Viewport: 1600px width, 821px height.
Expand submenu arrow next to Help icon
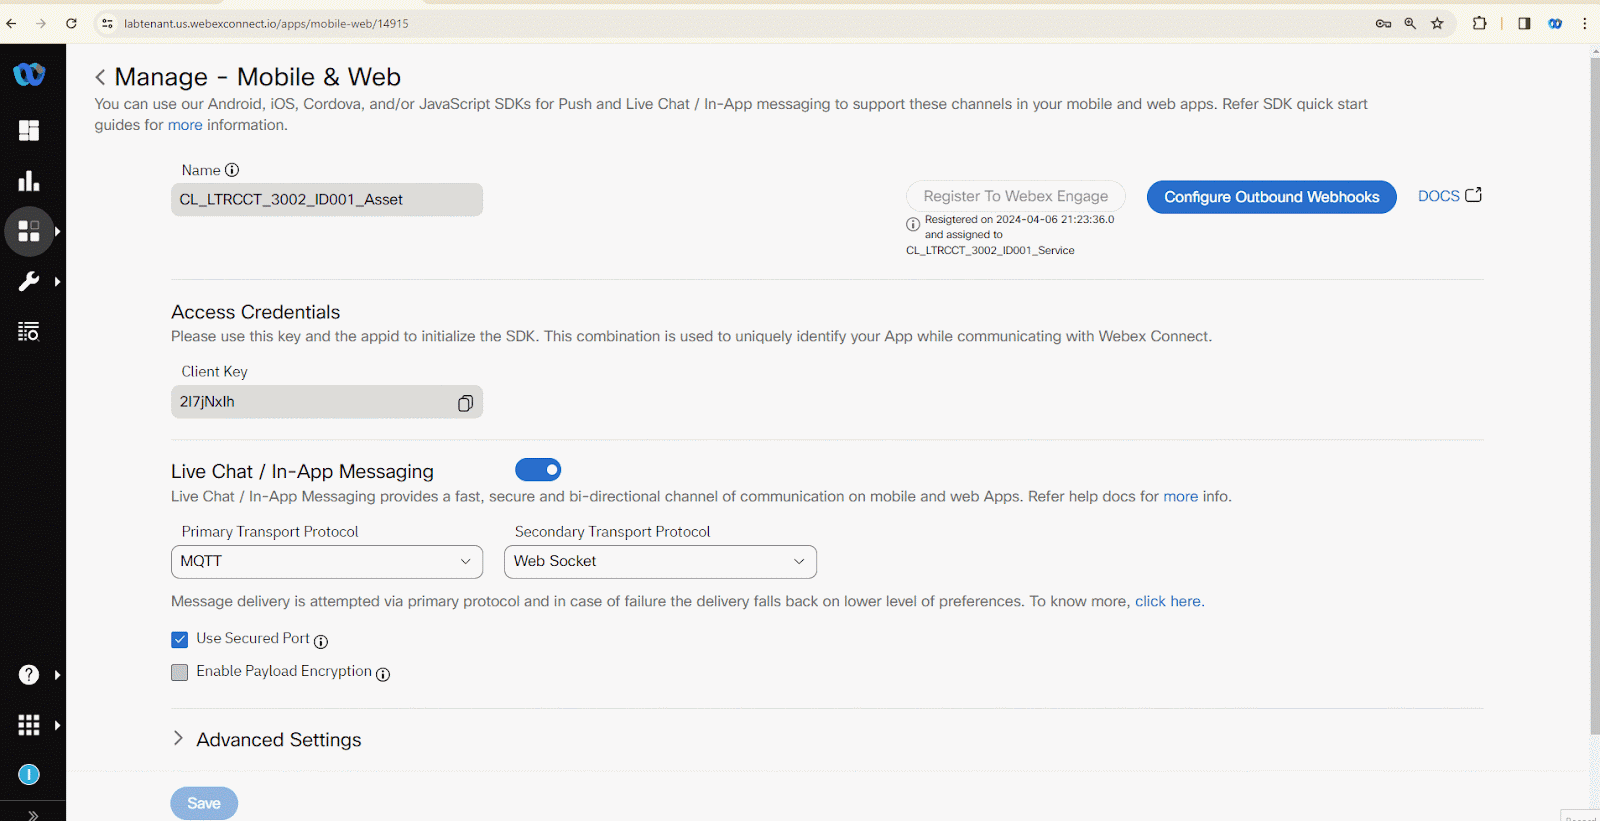(58, 675)
